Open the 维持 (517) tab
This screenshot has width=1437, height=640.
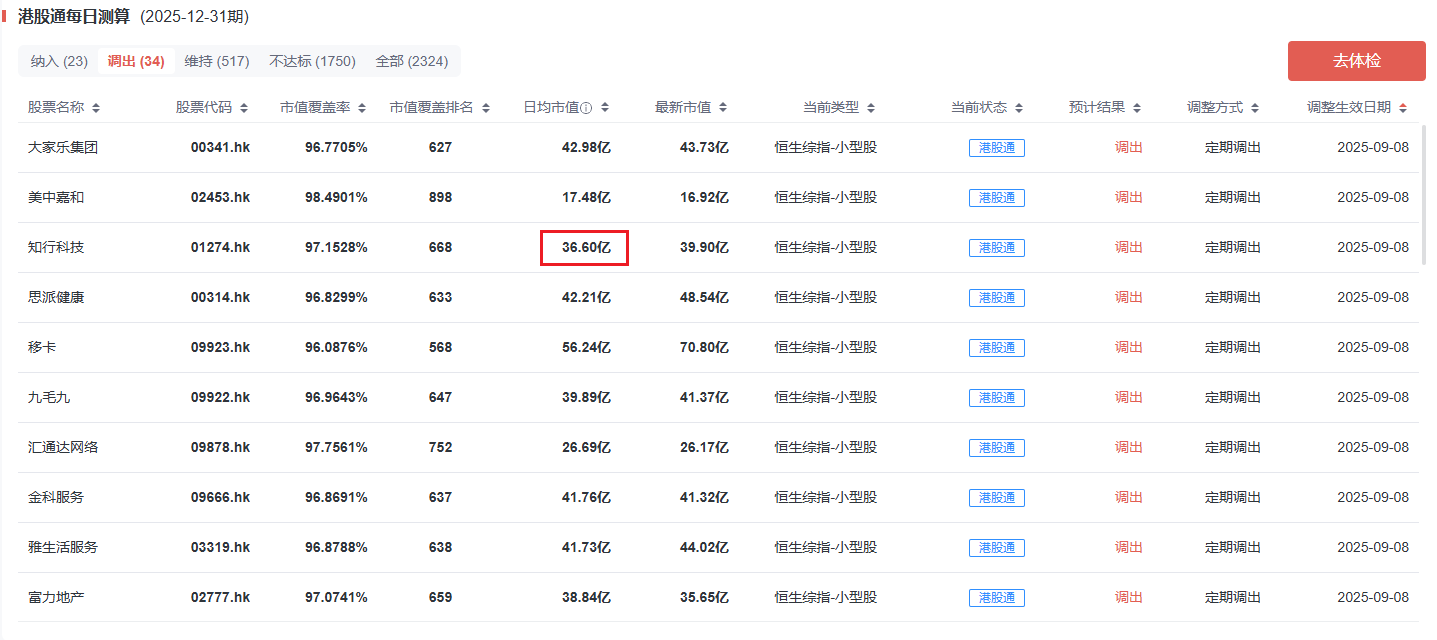point(217,61)
